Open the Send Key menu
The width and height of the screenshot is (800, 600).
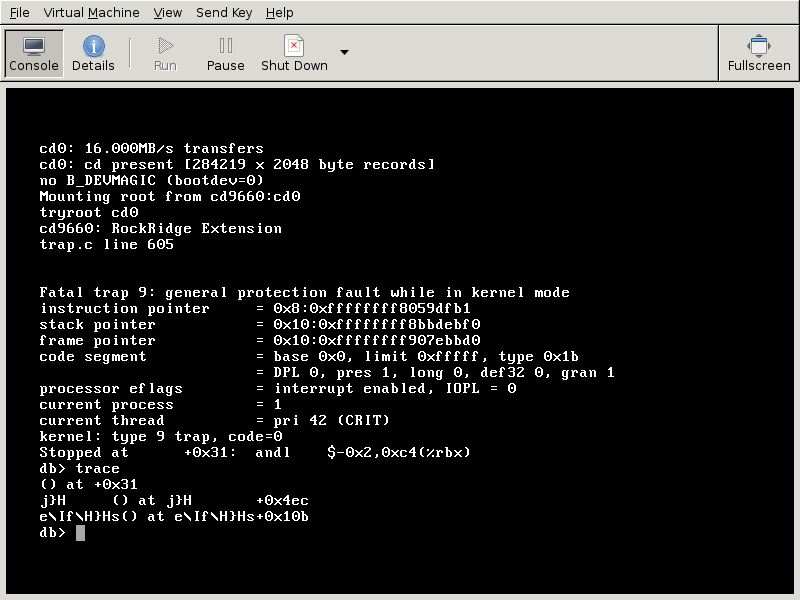click(x=224, y=12)
